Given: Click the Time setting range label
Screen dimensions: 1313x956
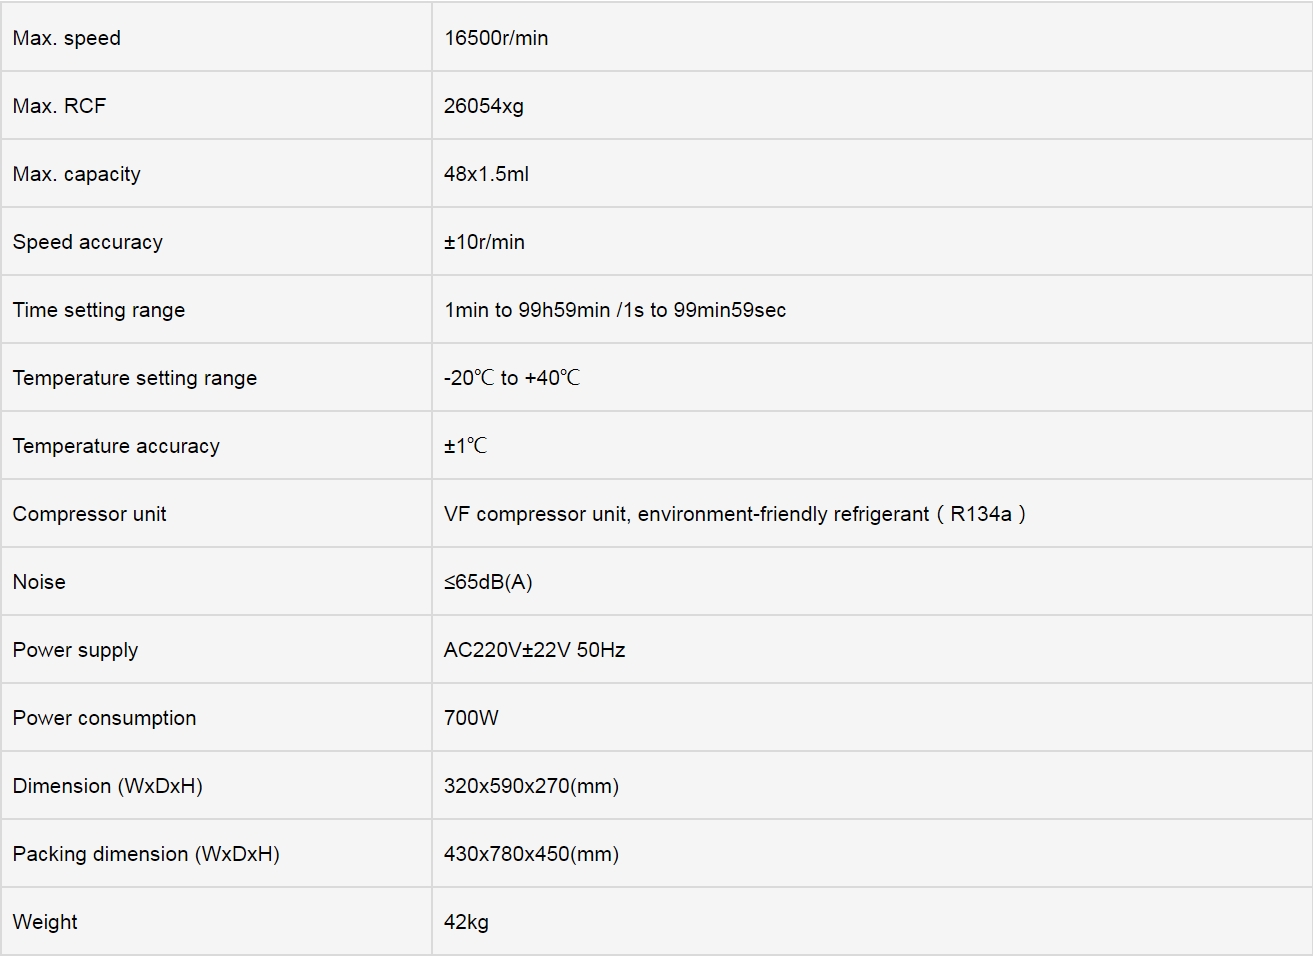Looking at the screenshot, I should click(x=98, y=310).
